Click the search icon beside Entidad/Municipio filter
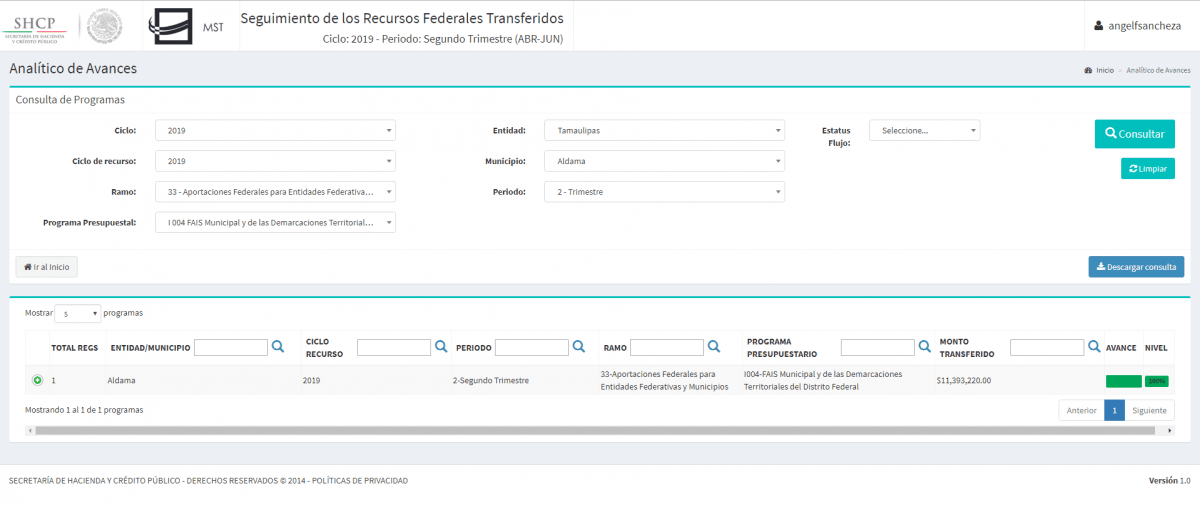Image resolution: width=1200 pixels, height=511 pixels. point(278,347)
